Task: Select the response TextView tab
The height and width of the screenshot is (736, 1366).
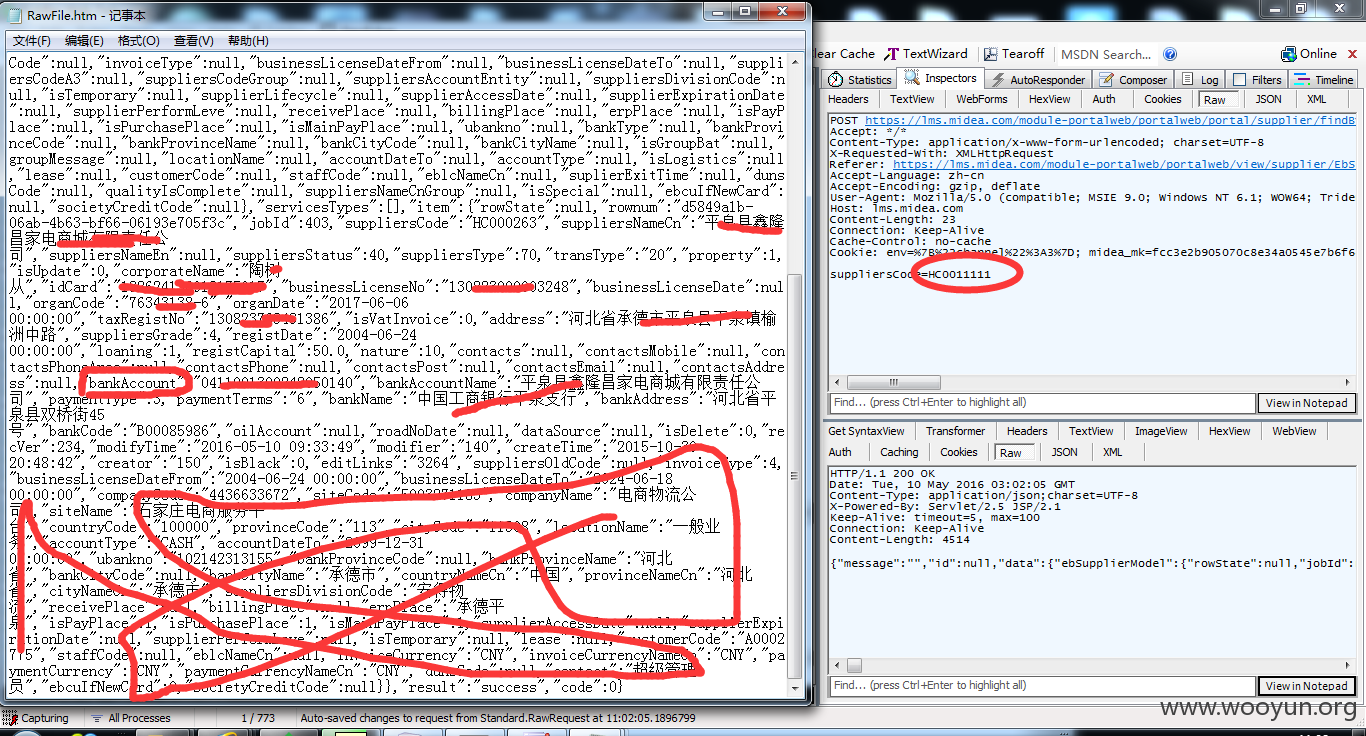Action: (x=1091, y=431)
